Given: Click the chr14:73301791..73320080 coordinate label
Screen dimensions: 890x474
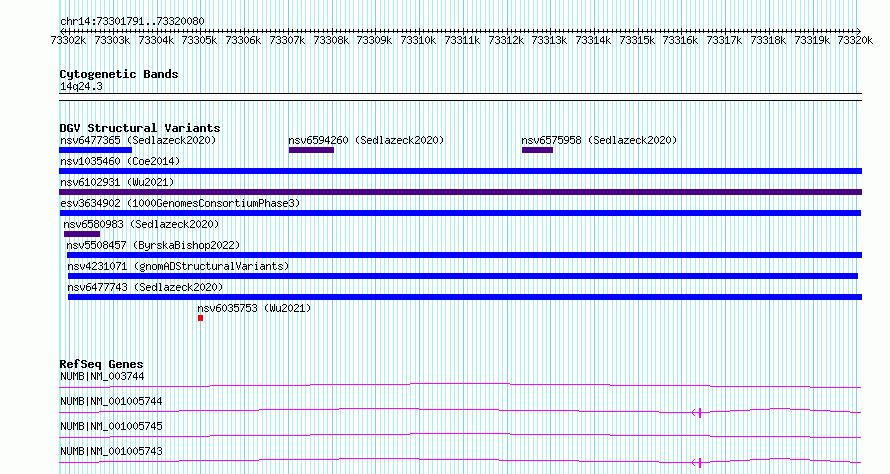Looking at the screenshot, I should tap(132, 22).
